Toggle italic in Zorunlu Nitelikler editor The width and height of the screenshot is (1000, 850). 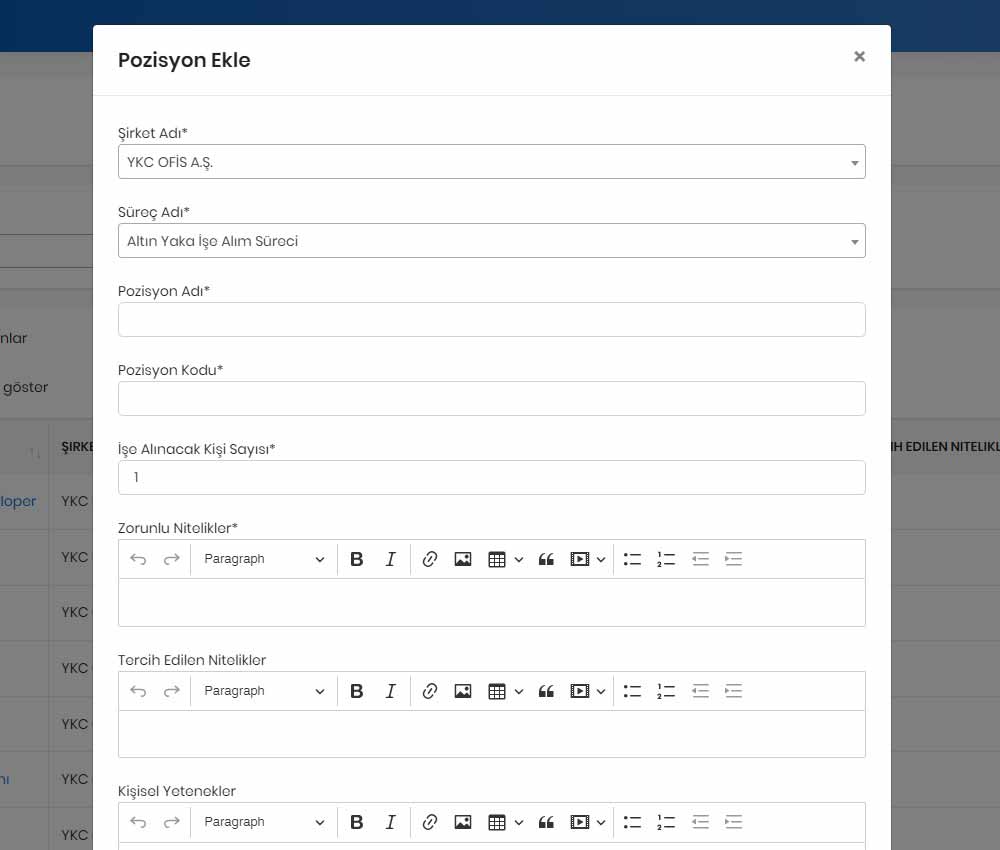pos(390,559)
